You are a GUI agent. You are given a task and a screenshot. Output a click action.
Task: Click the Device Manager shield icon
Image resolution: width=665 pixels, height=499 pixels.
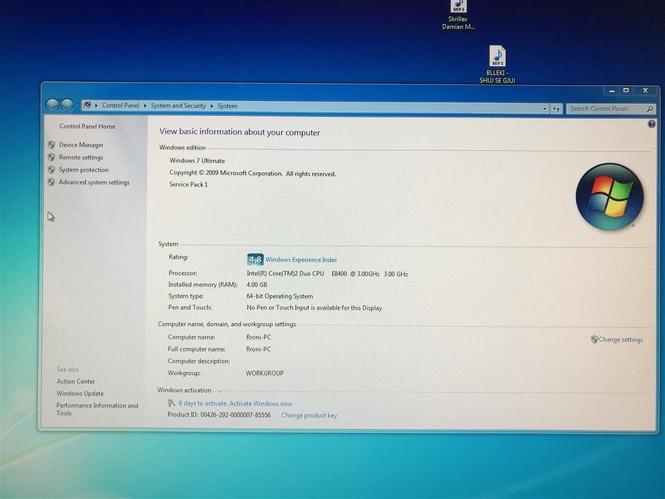coord(51,145)
